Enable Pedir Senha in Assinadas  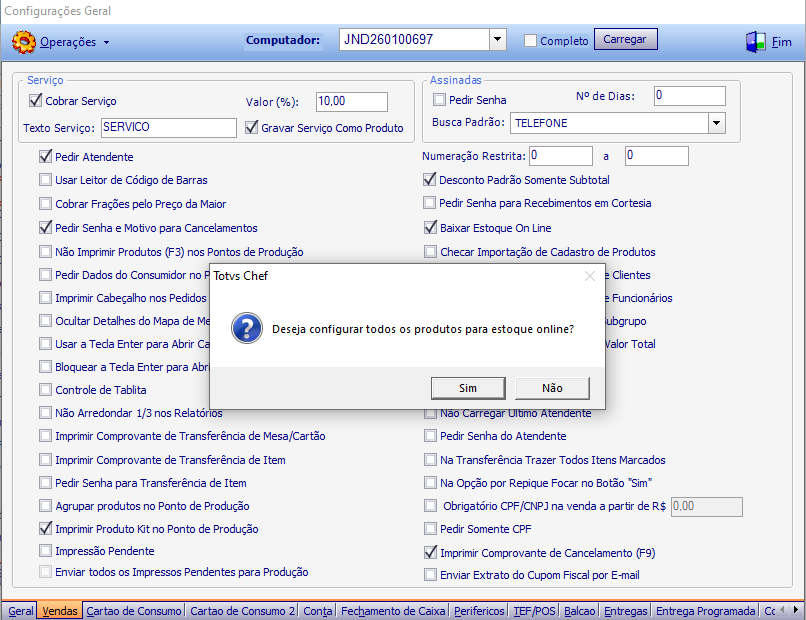(x=439, y=100)
